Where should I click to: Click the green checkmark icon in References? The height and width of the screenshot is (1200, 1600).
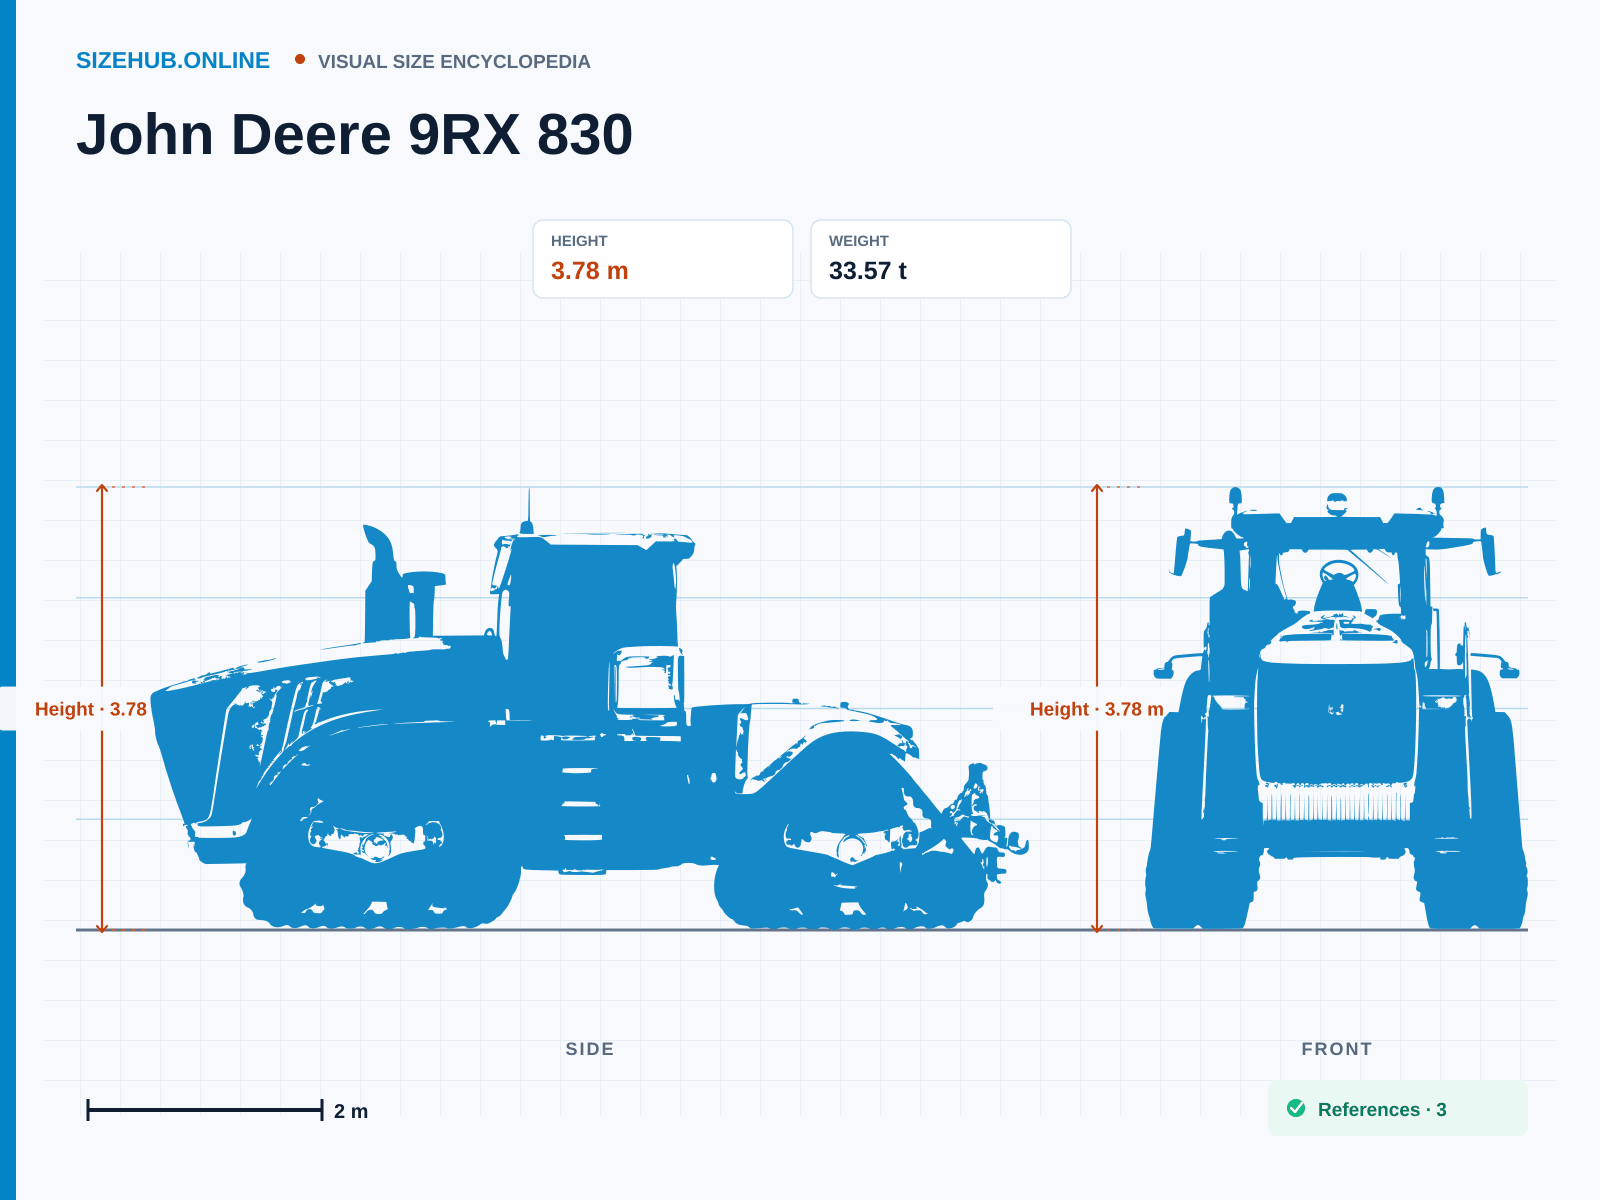point(1296,1108)
